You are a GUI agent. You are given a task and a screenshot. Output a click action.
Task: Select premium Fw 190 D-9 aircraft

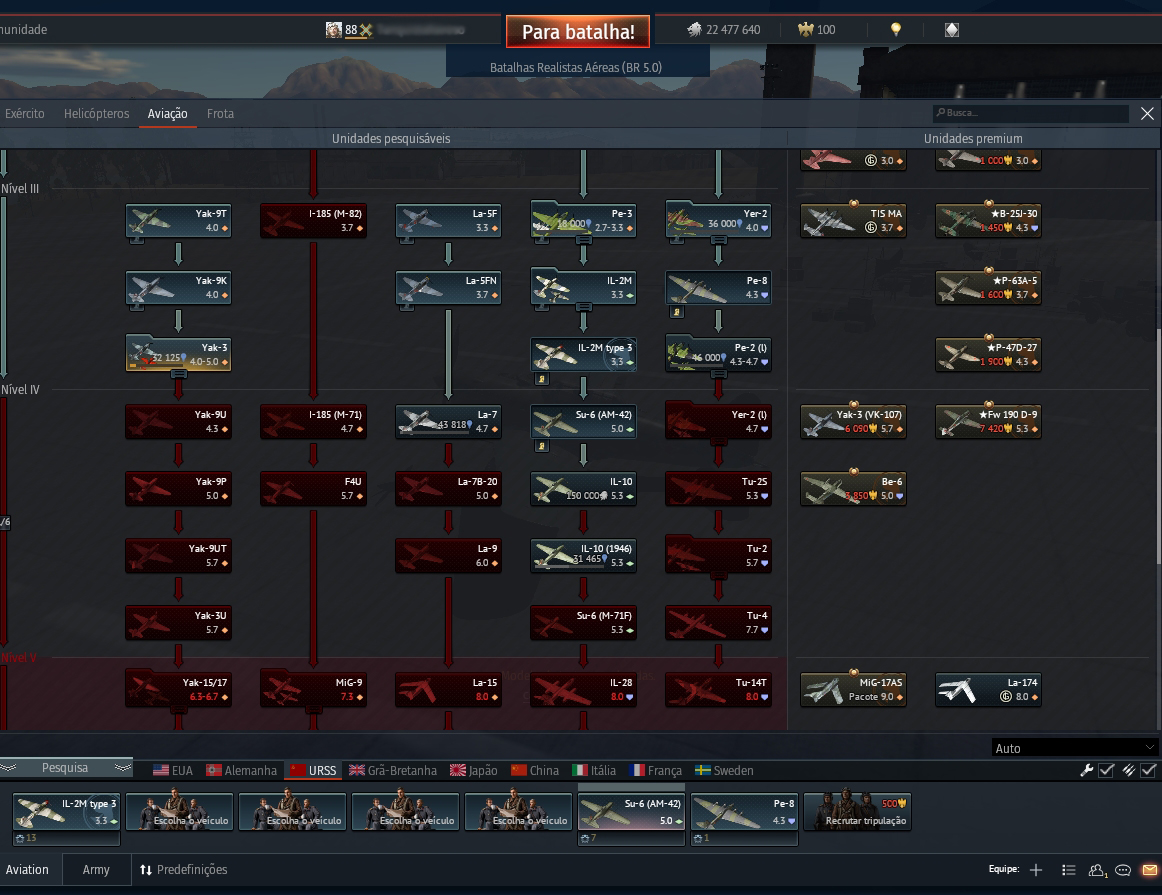[988, 422]
